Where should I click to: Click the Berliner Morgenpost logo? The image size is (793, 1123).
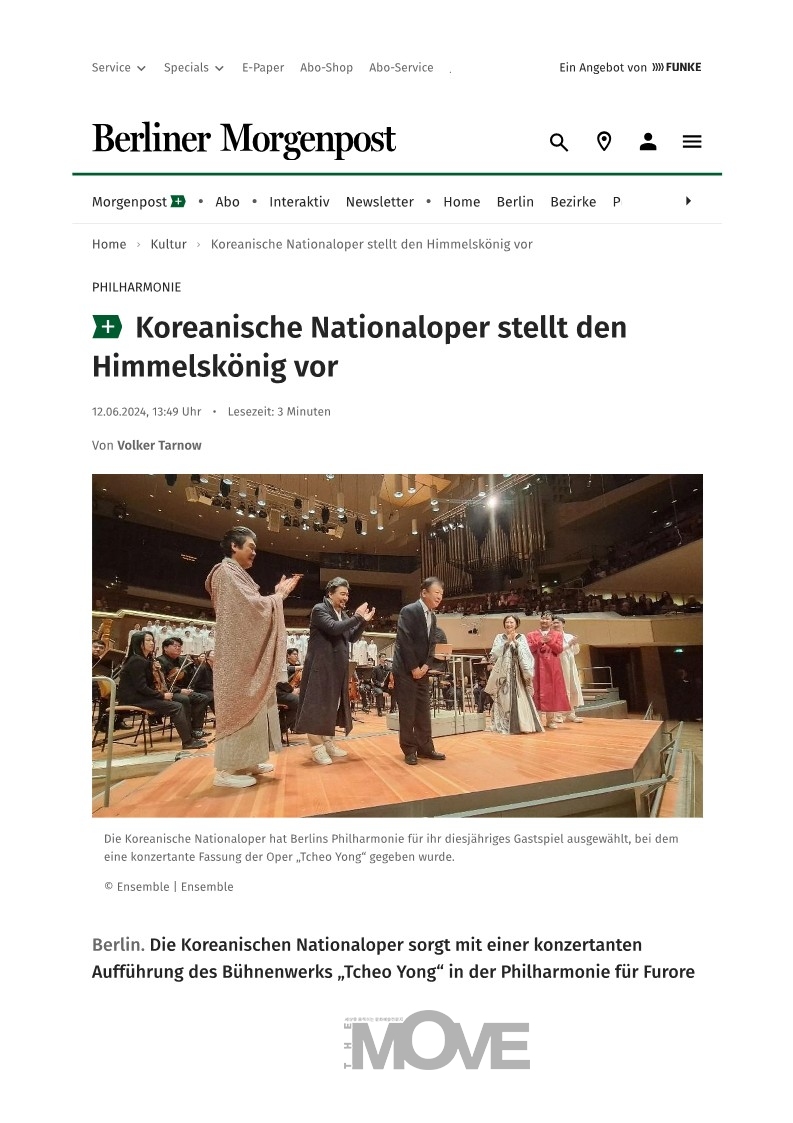[x=244, y=140]
